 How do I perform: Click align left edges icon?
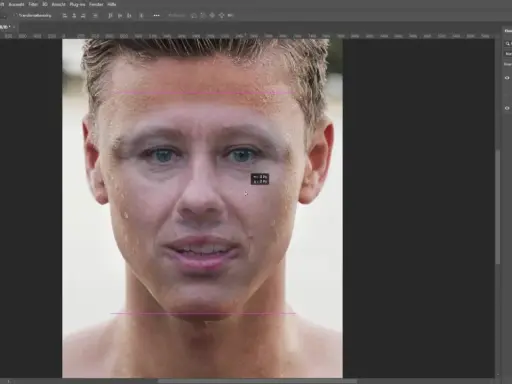(x=65, y=16)
